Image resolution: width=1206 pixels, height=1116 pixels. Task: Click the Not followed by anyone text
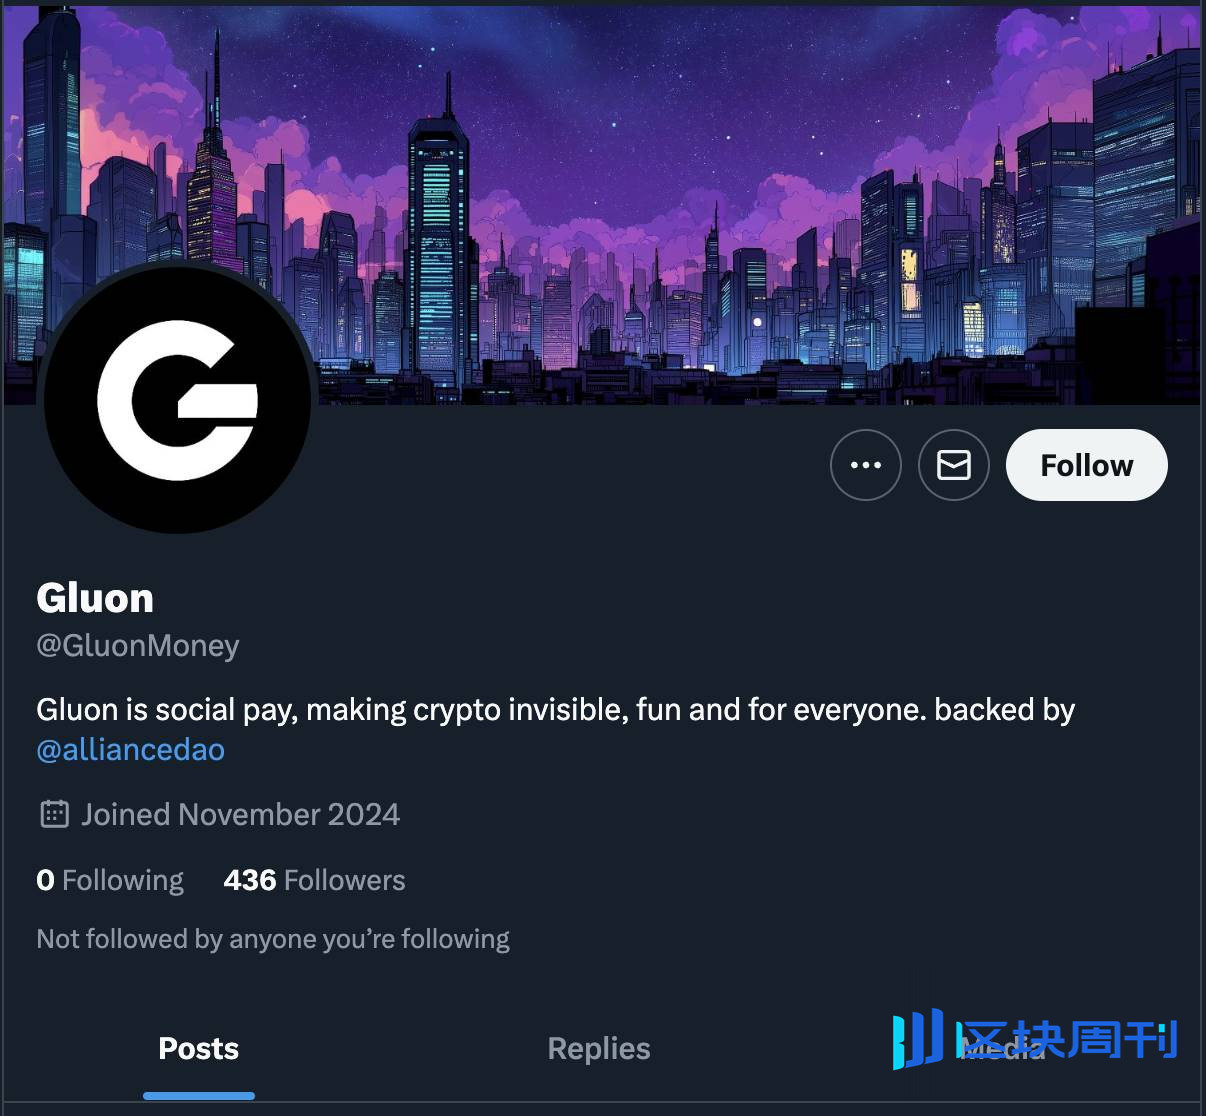[x=273, y=939]
